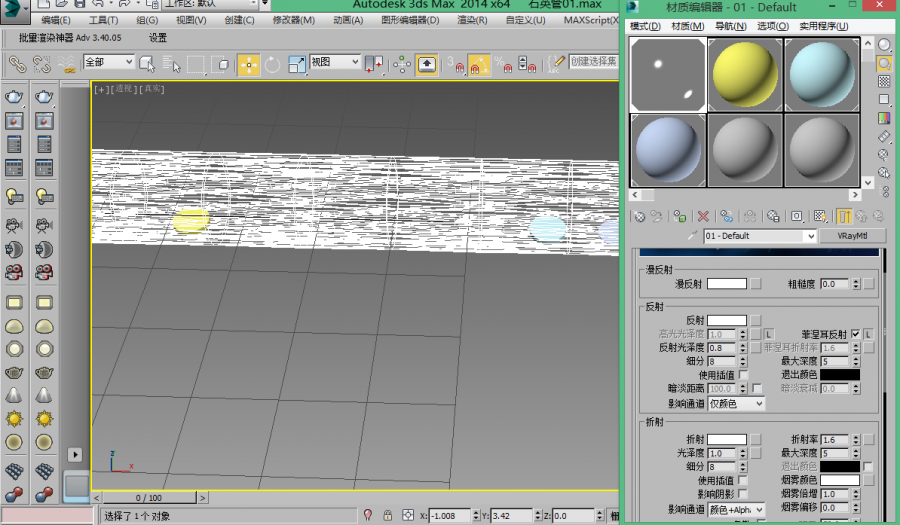Toggle the Angle Snap icon
Screen dimensions: 900x525
pyautogui.click(x=479, y=64)
